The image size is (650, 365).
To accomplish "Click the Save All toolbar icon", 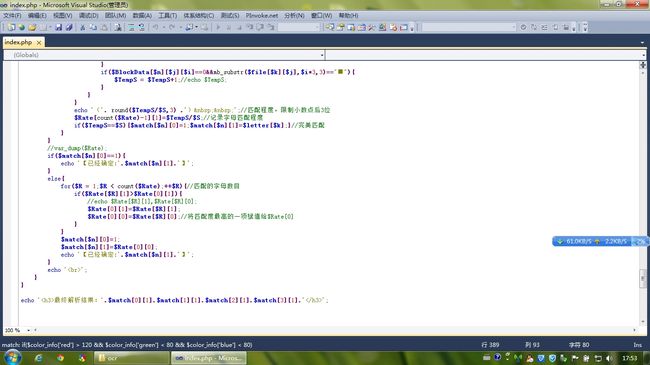I will click(69, 27).
